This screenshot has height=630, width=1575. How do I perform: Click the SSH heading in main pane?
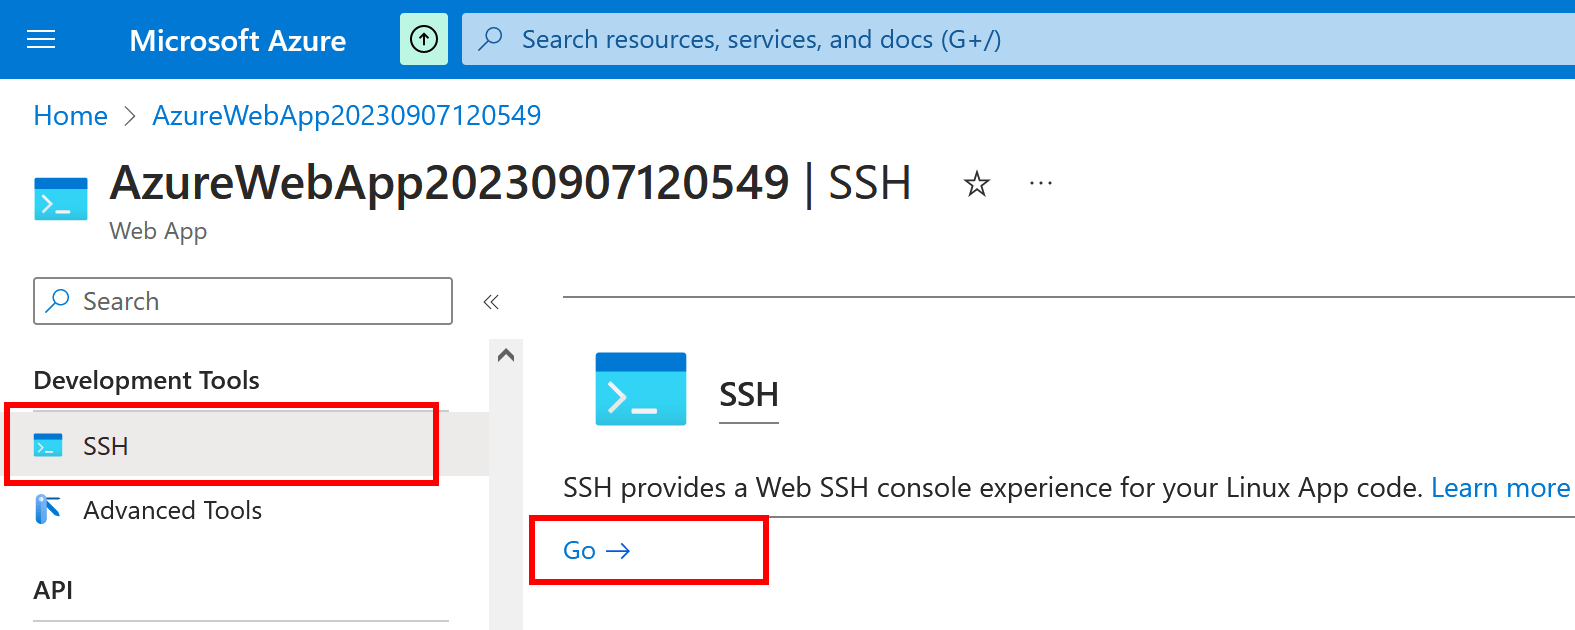click(x=749, y=395)
